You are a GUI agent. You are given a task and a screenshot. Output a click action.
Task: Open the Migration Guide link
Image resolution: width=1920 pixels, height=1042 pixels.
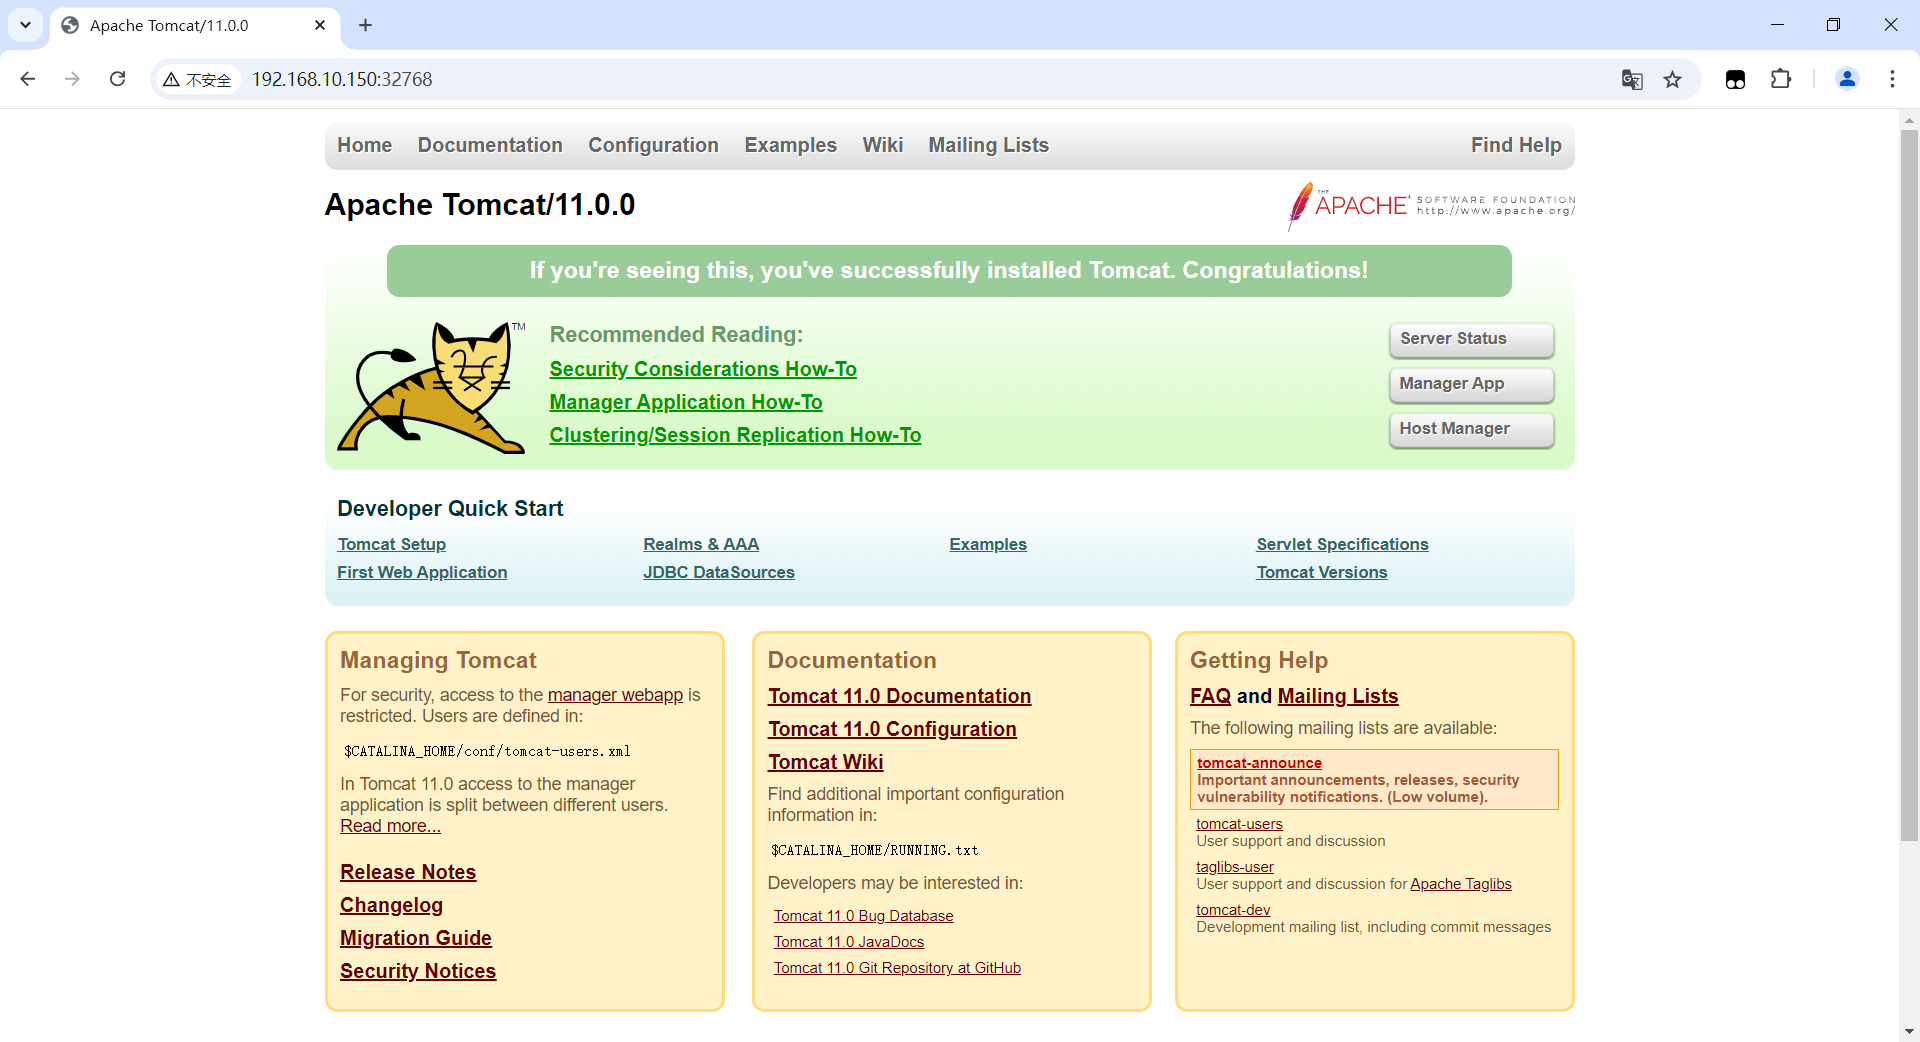click(416, 938)
